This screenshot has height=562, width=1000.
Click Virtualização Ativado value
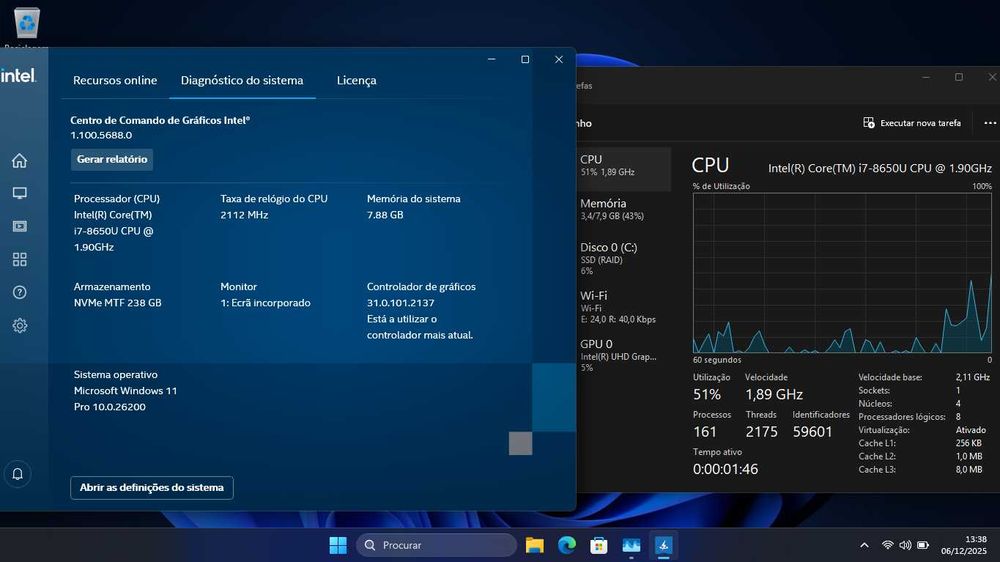click(x=971, y=430)
